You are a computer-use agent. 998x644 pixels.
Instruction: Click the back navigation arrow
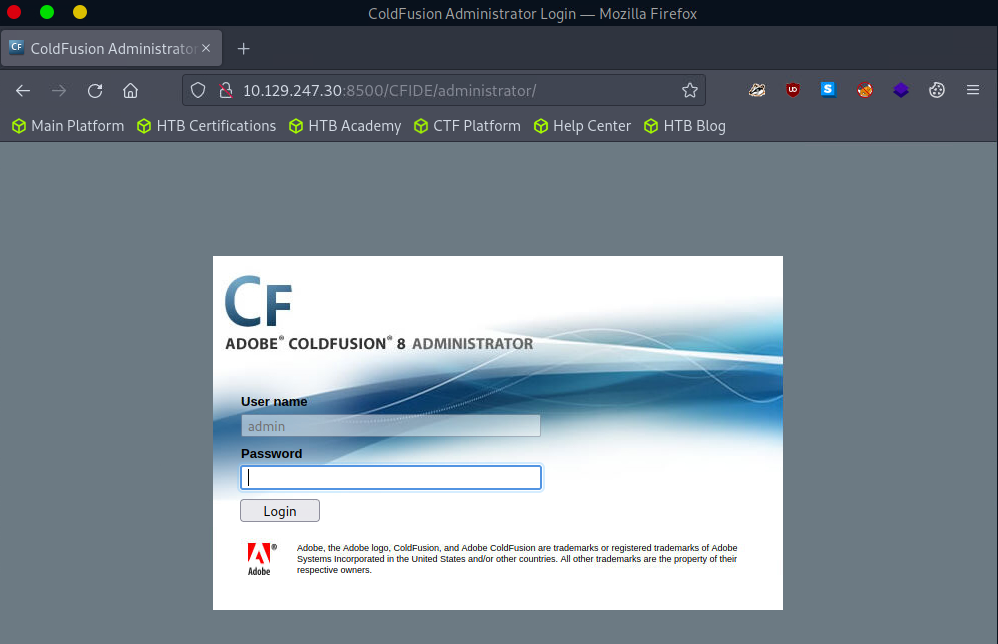pos(23,90)
